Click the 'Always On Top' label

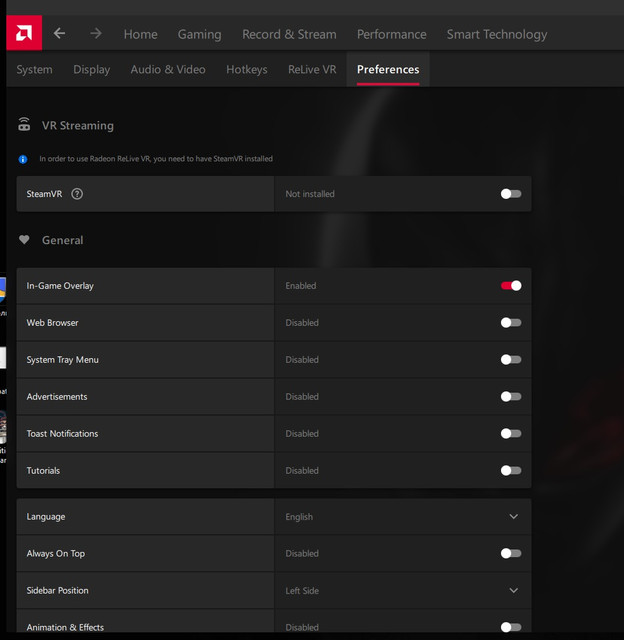(56, 553)
